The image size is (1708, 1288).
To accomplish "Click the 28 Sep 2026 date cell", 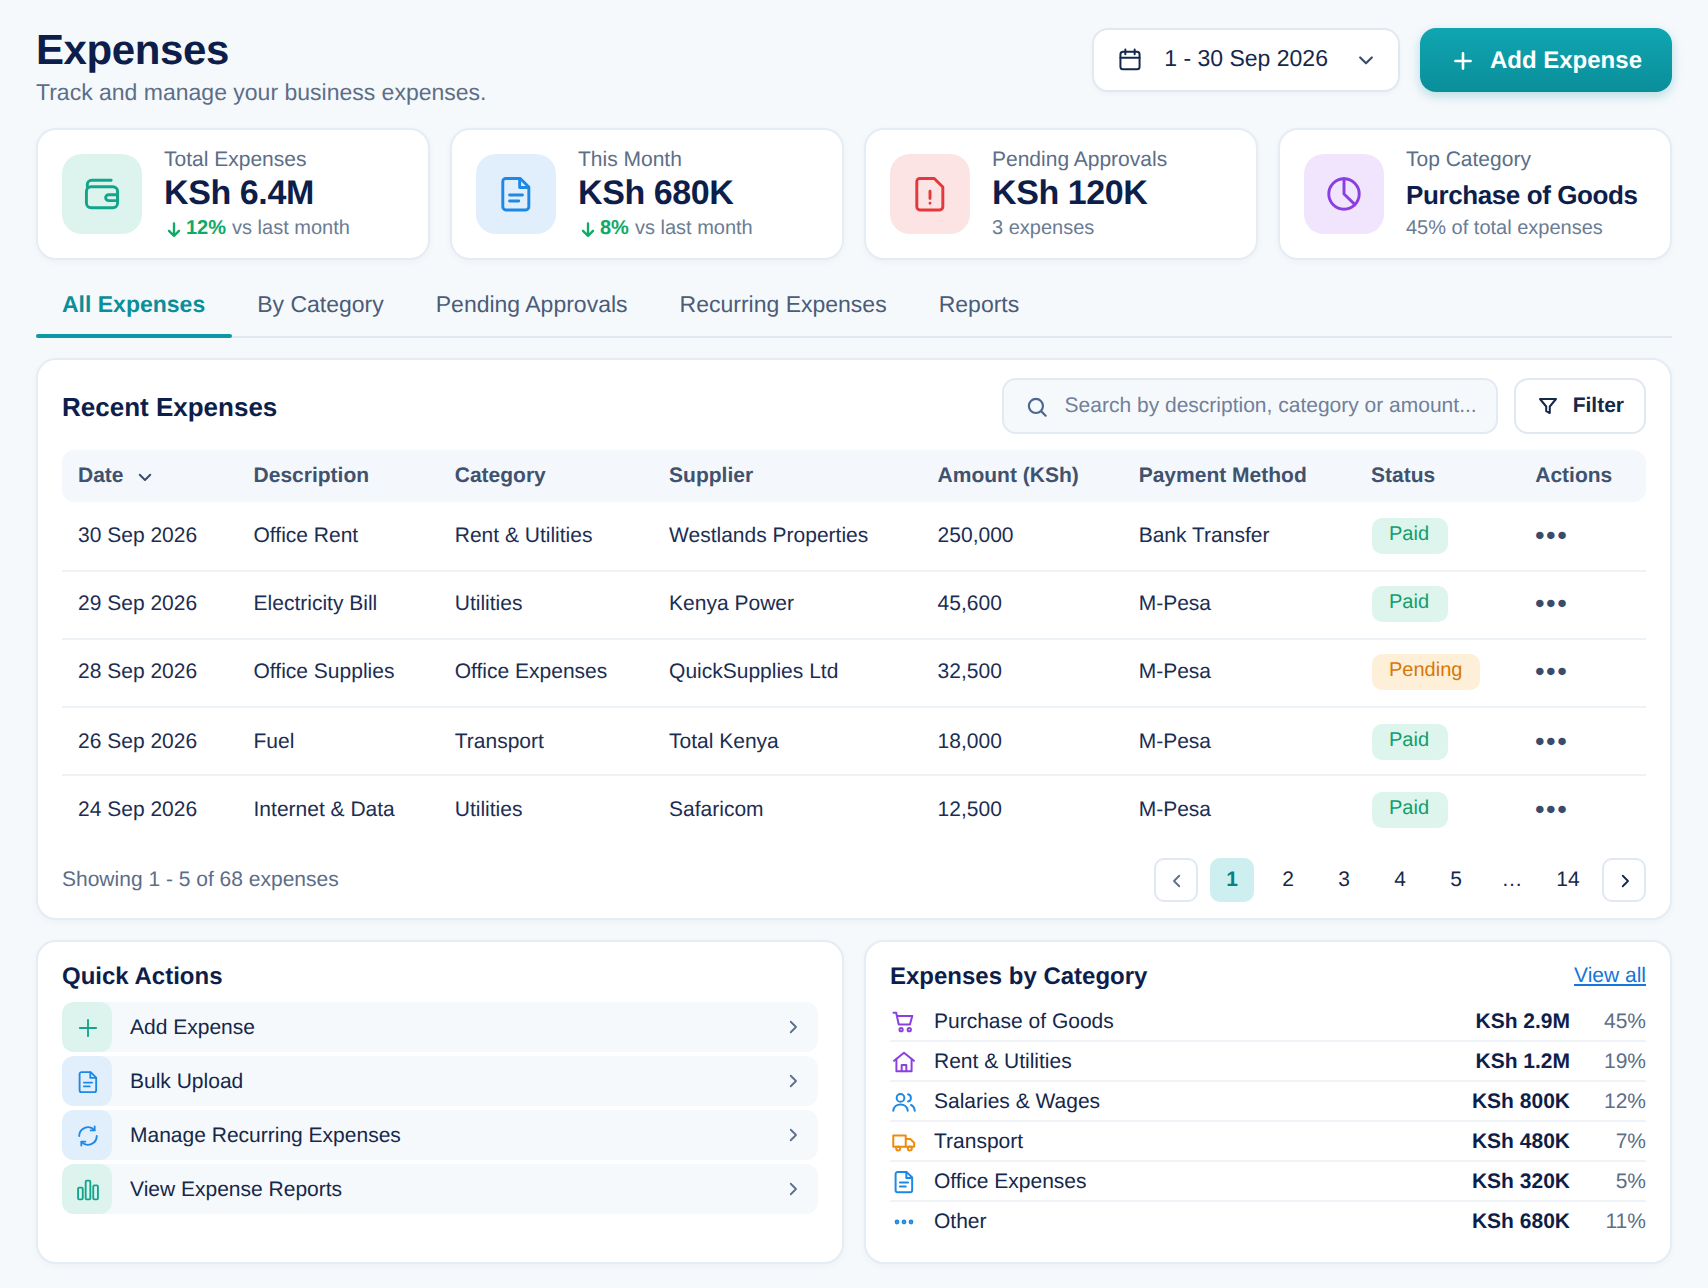I will [x=137, y=672].
